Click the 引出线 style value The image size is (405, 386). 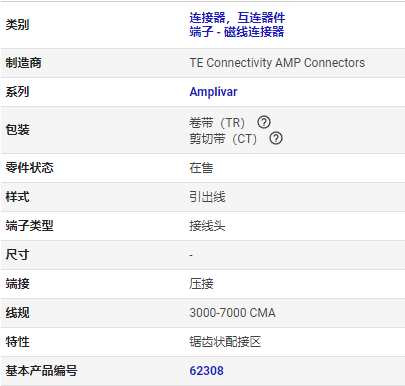(207, 197)
